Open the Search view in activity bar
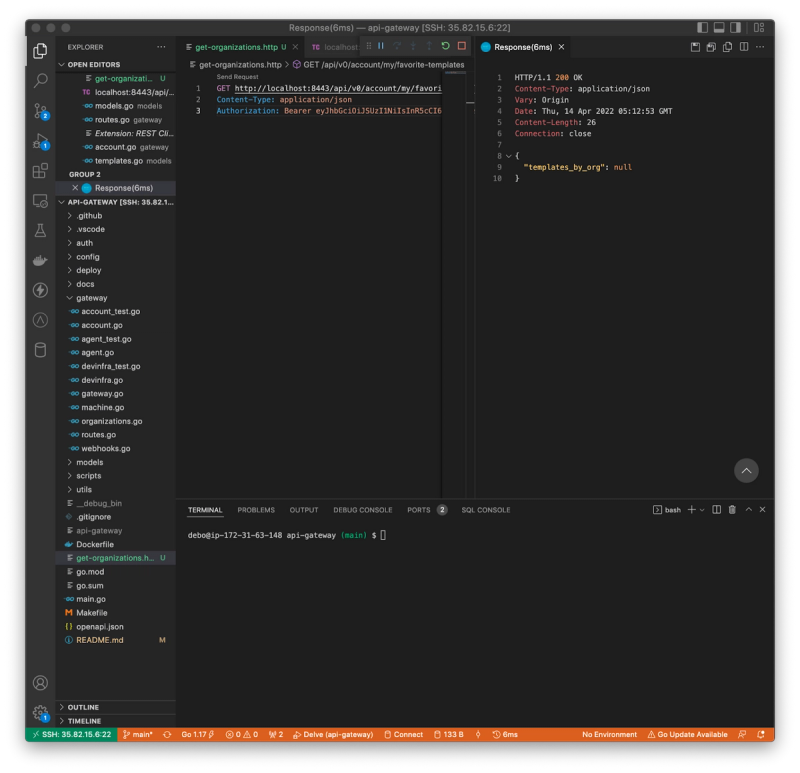Viewport: 800px width, 773px height. tap(40, 80)
